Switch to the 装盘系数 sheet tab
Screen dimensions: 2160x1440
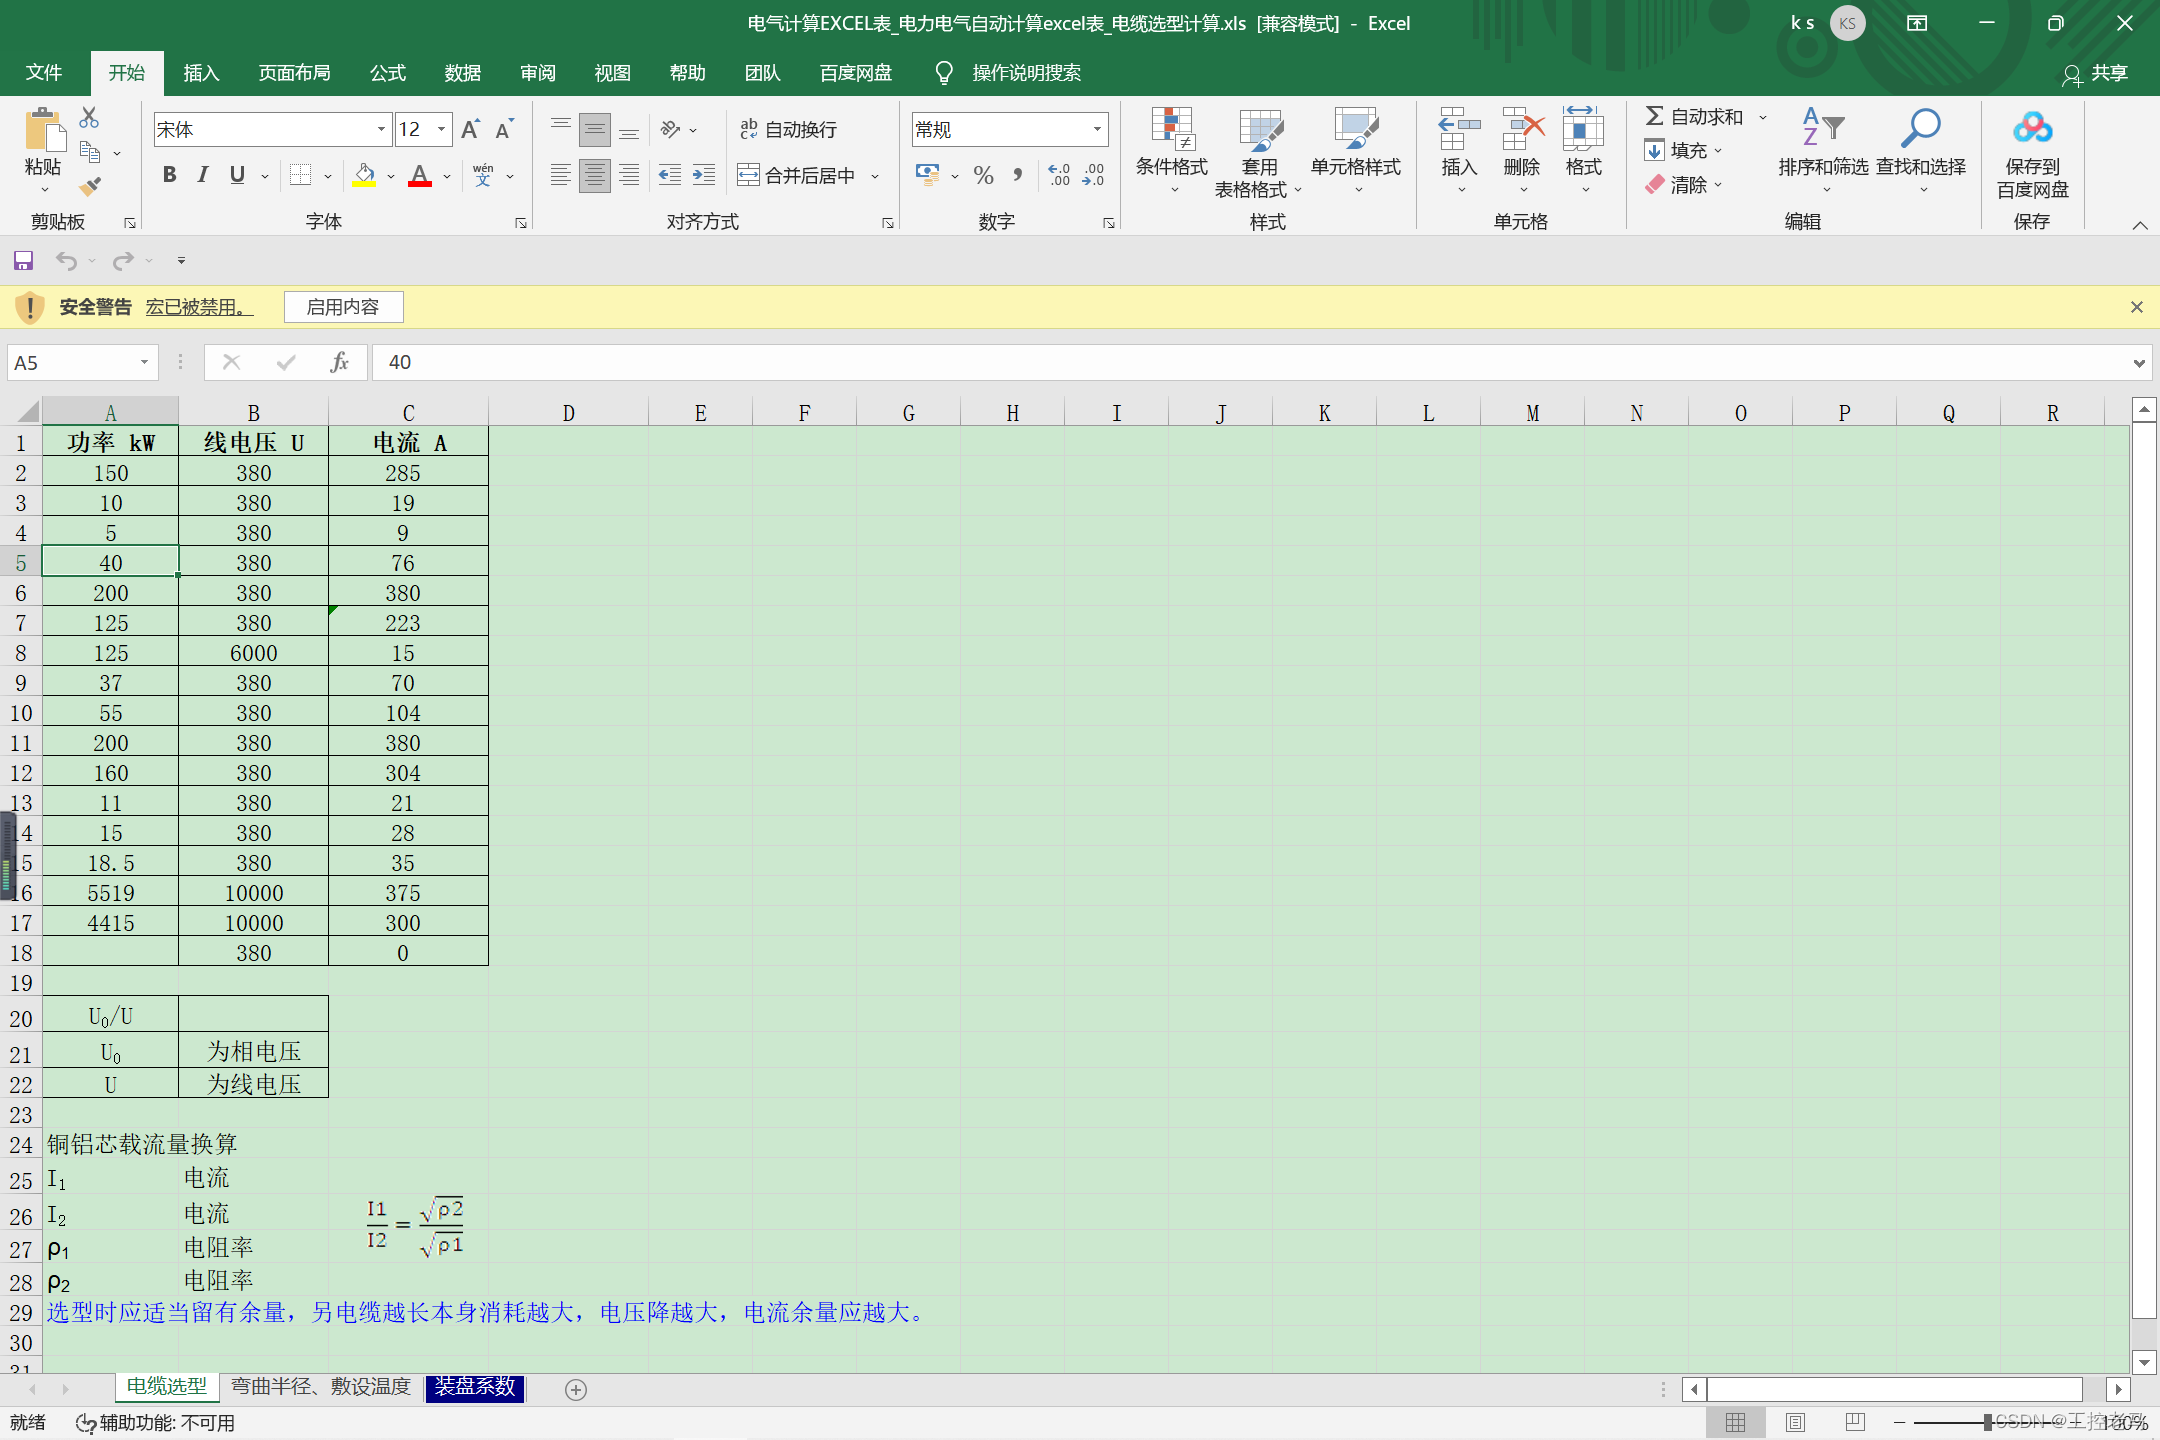click(475, 1387)
